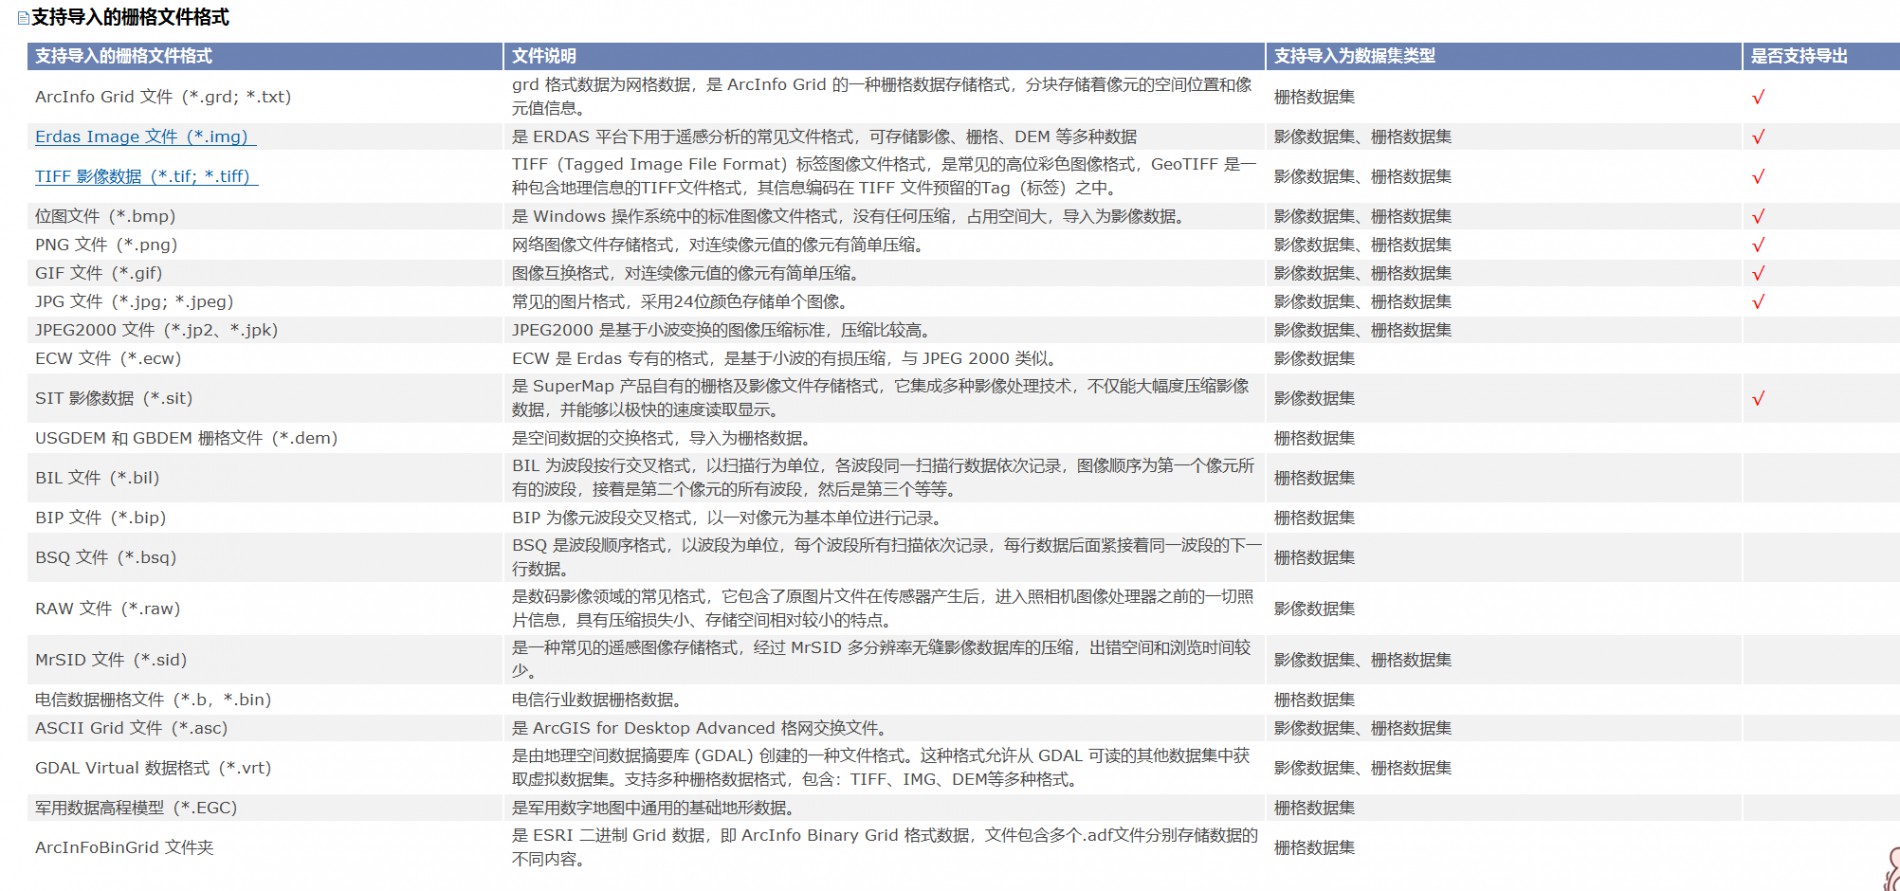Click the export checkmark in PNG 文件 row
This screenshot has height=891, width=1900.
pyautogui.click(x=1758, y=245)
